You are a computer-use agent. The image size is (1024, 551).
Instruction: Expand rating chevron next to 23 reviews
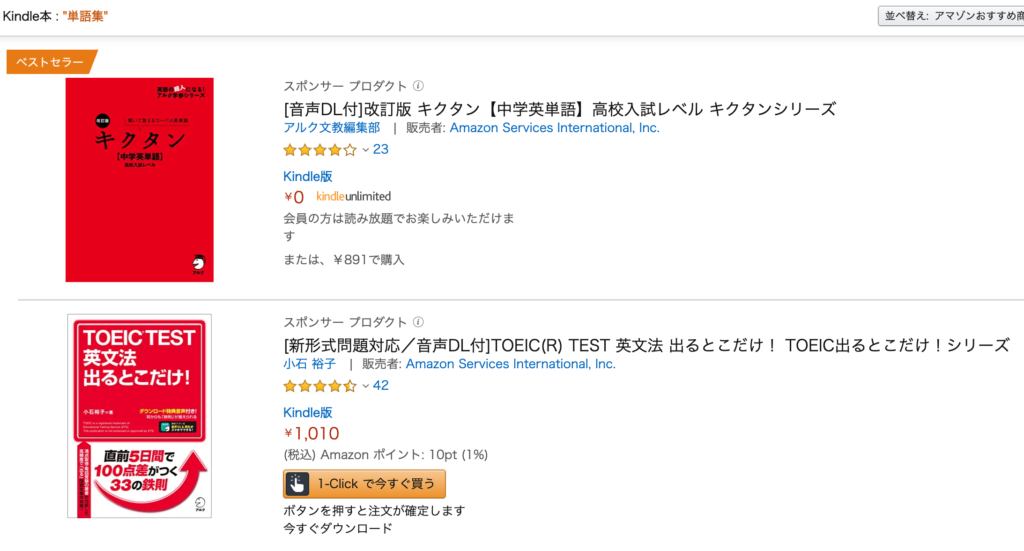pos(366,150)
